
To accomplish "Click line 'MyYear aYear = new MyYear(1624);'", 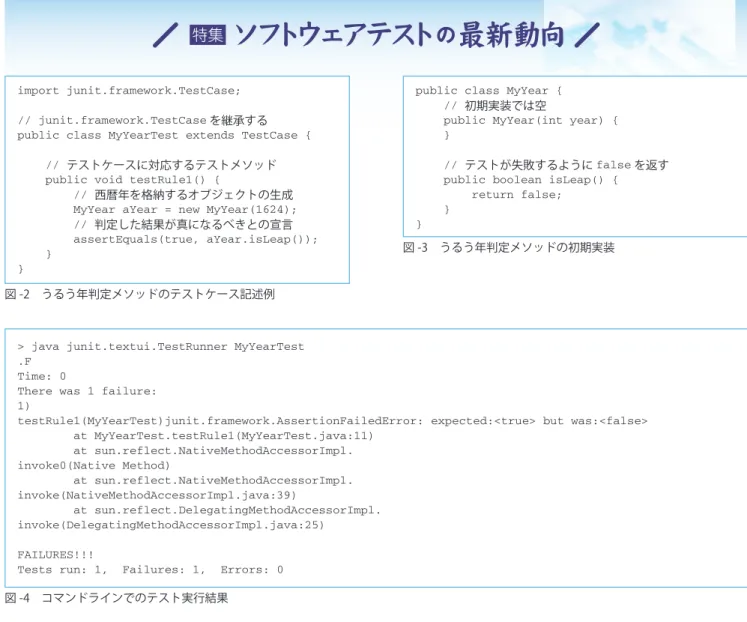I will [x=185, y=210].
